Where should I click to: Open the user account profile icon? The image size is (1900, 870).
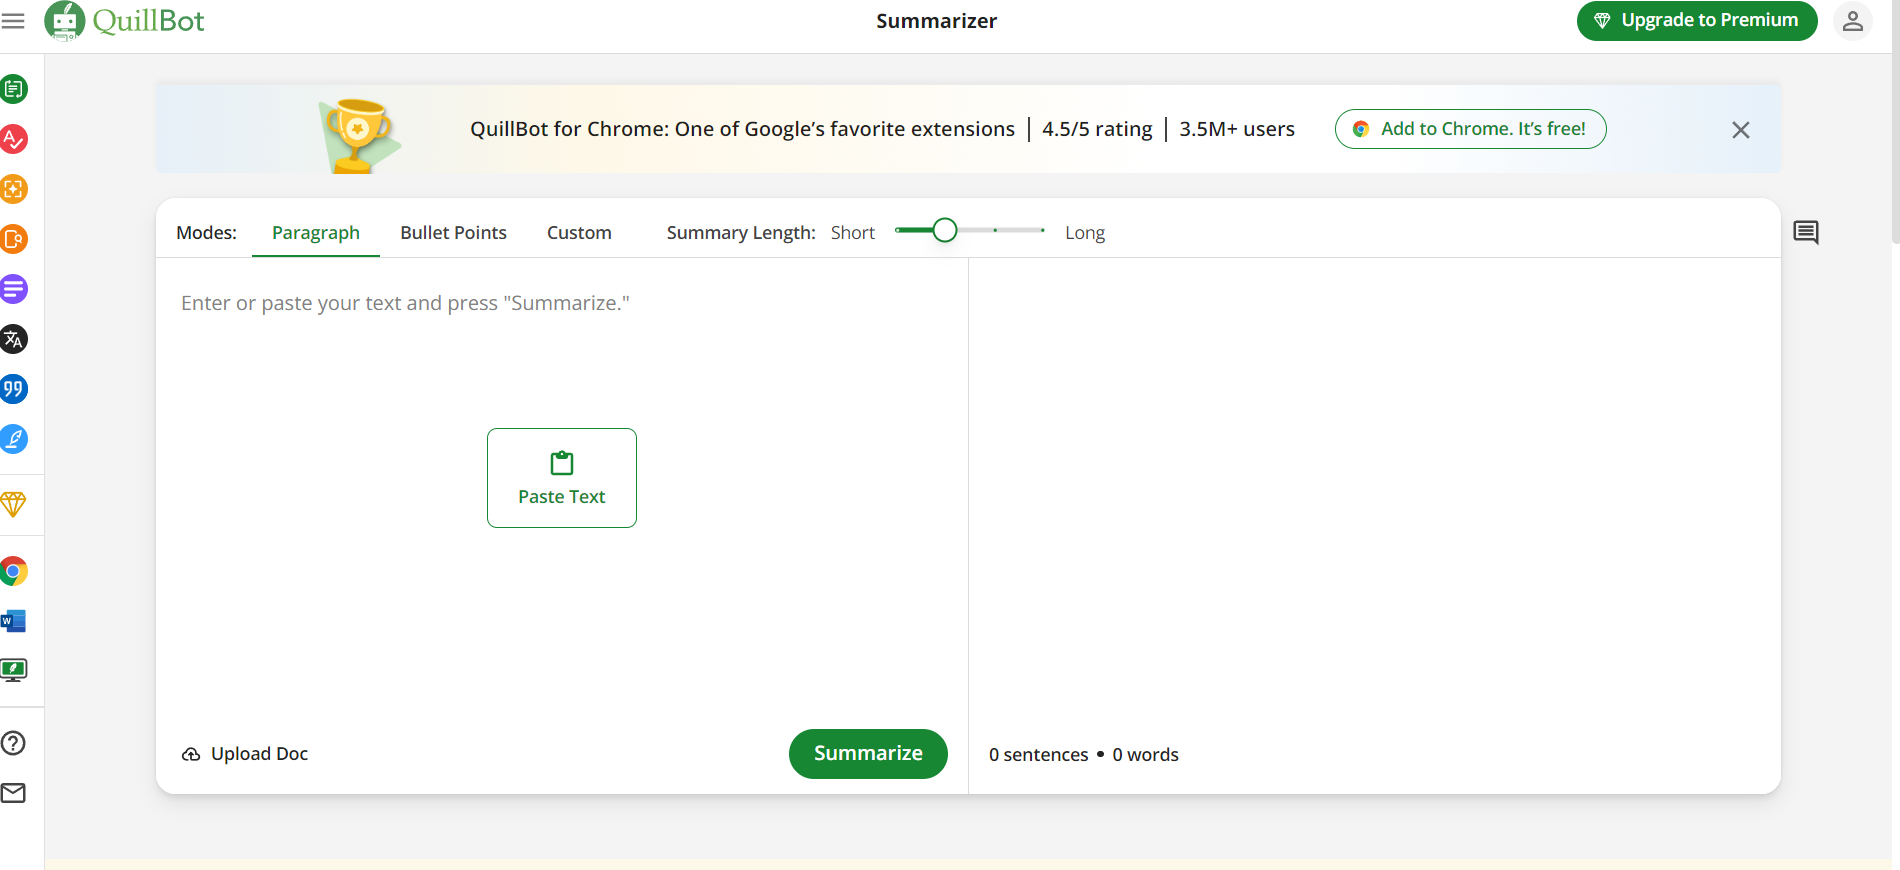point(1852,21)
